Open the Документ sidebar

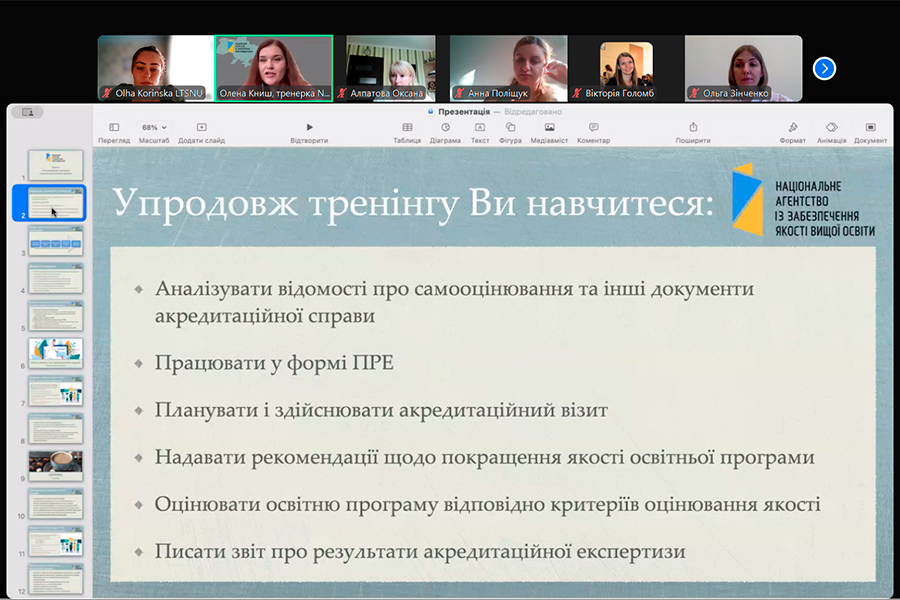pos(870,133)
